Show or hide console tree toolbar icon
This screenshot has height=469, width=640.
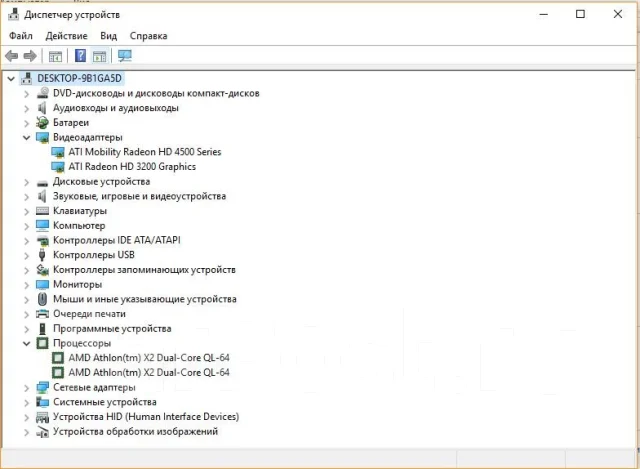click(x=55, y=56)
